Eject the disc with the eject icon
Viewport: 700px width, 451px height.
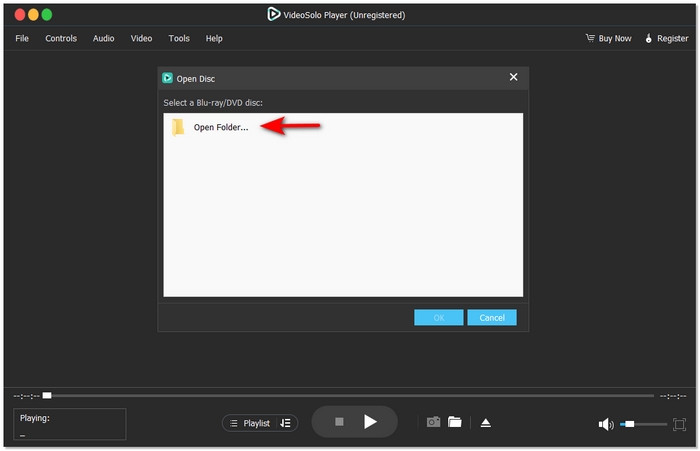pos(486,422)
